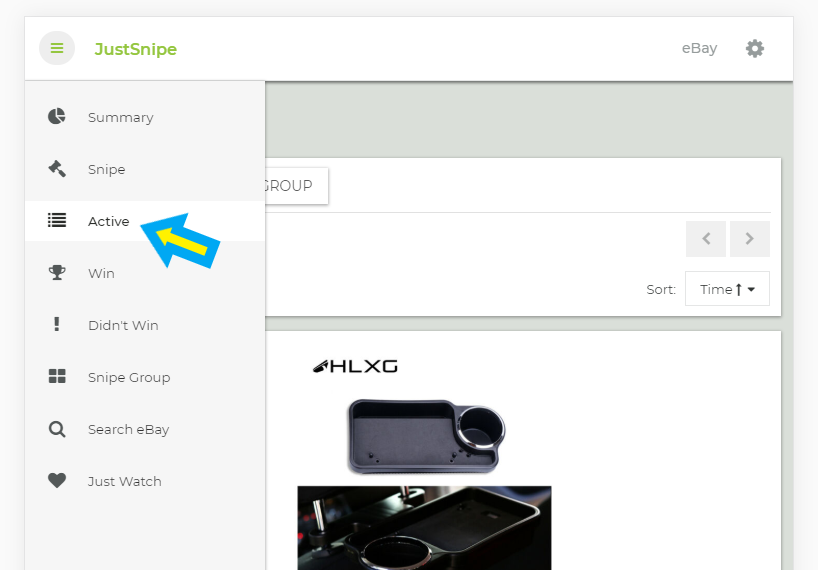Click the hamburger menu icon
The height and width of the screenshot is (570, 818).
click(x=57, y=48)
